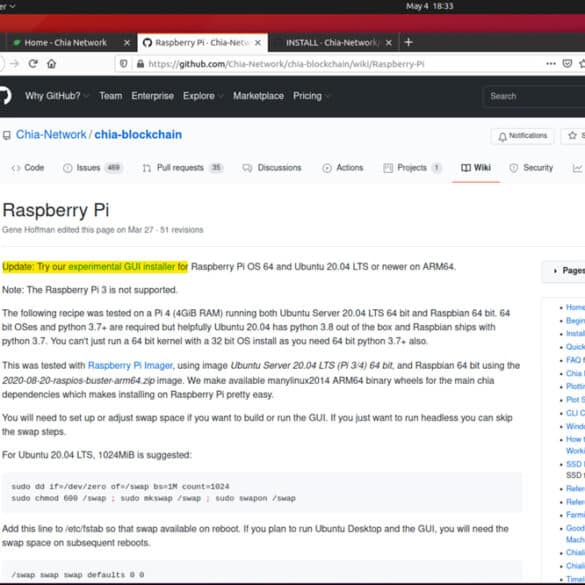Reload the current page

[33, 64]
